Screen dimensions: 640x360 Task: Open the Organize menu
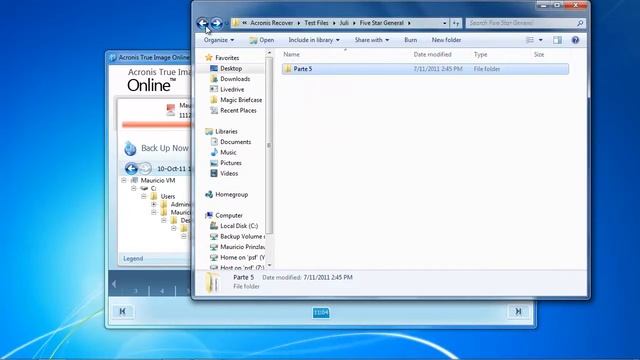219,40
